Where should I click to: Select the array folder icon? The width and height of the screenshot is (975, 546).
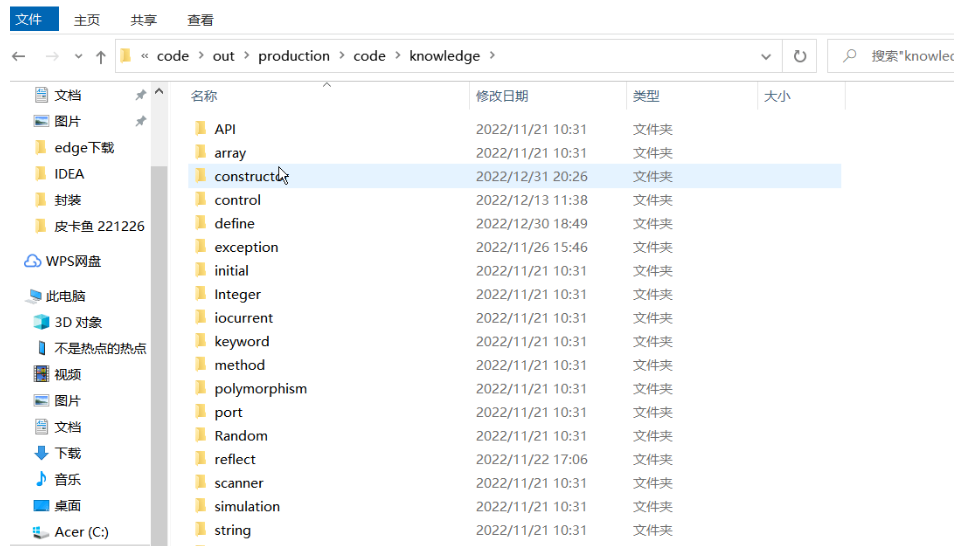point(200,152)
